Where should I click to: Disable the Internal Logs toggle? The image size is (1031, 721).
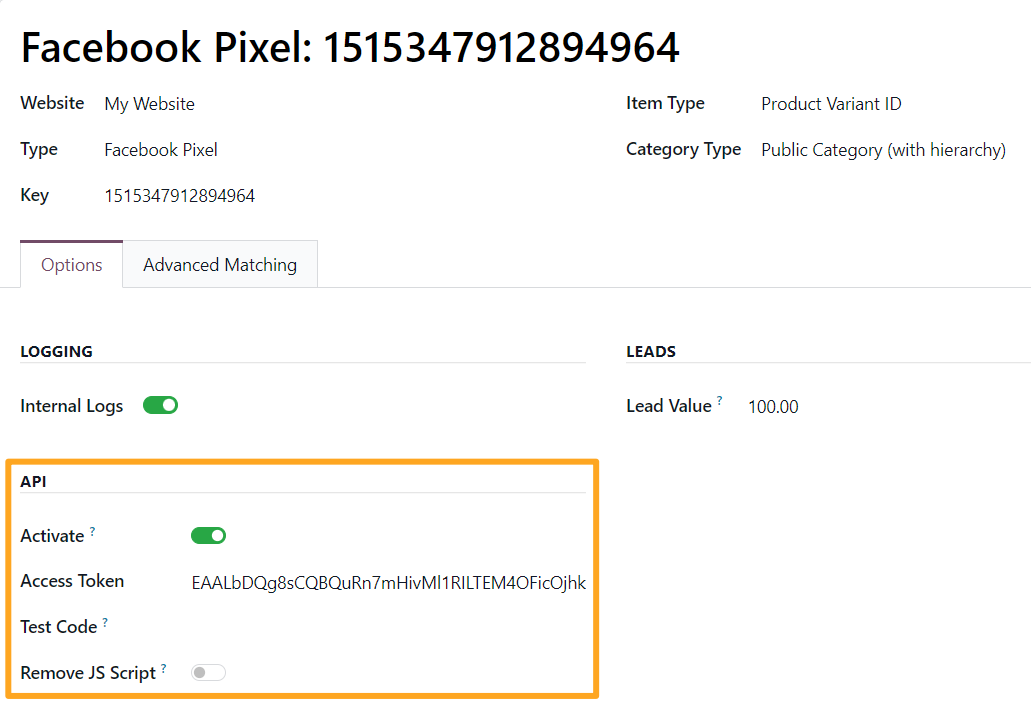(x=160, y=405)
